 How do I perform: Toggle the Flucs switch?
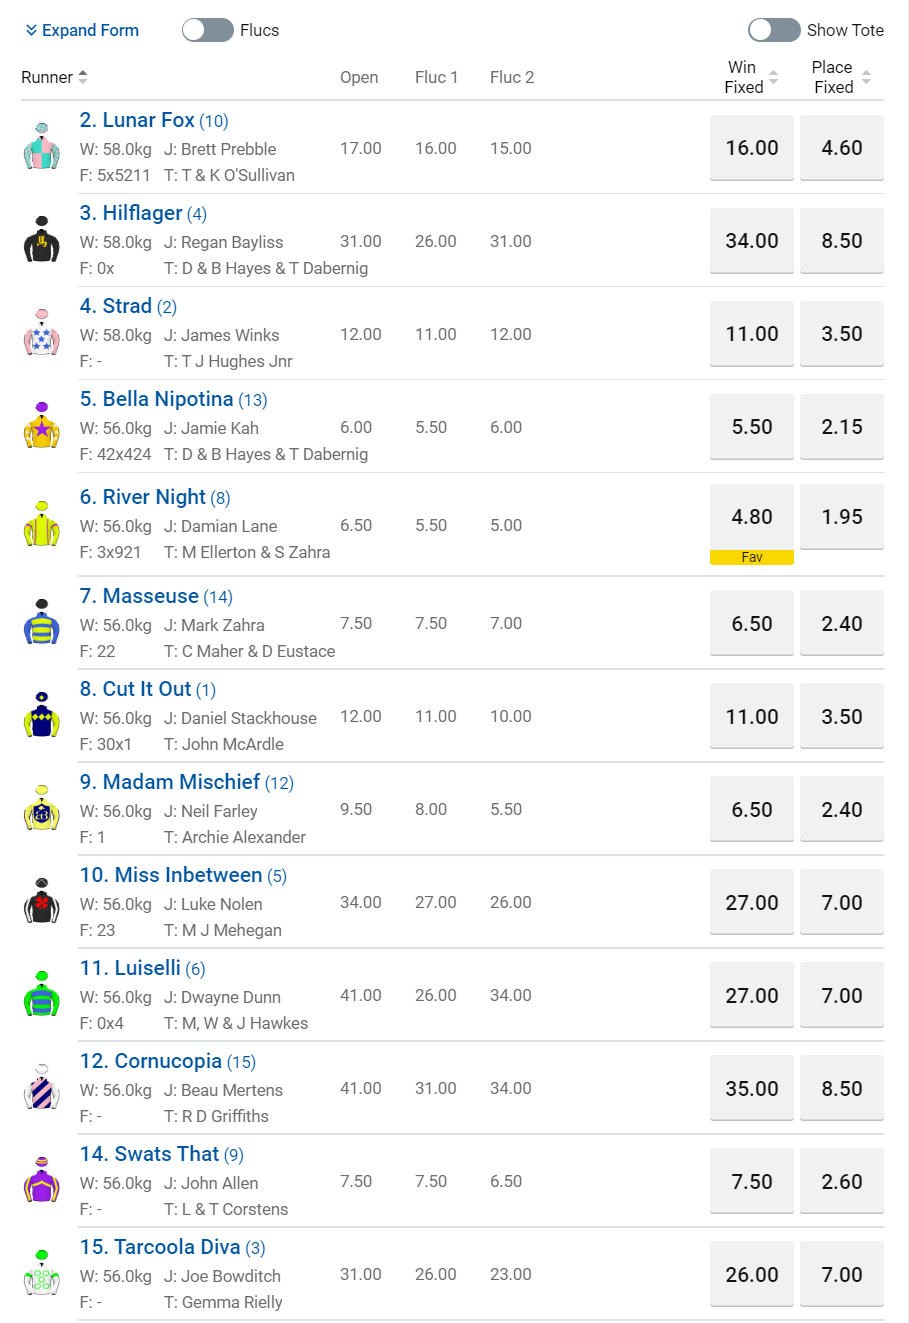coord(208,30)
